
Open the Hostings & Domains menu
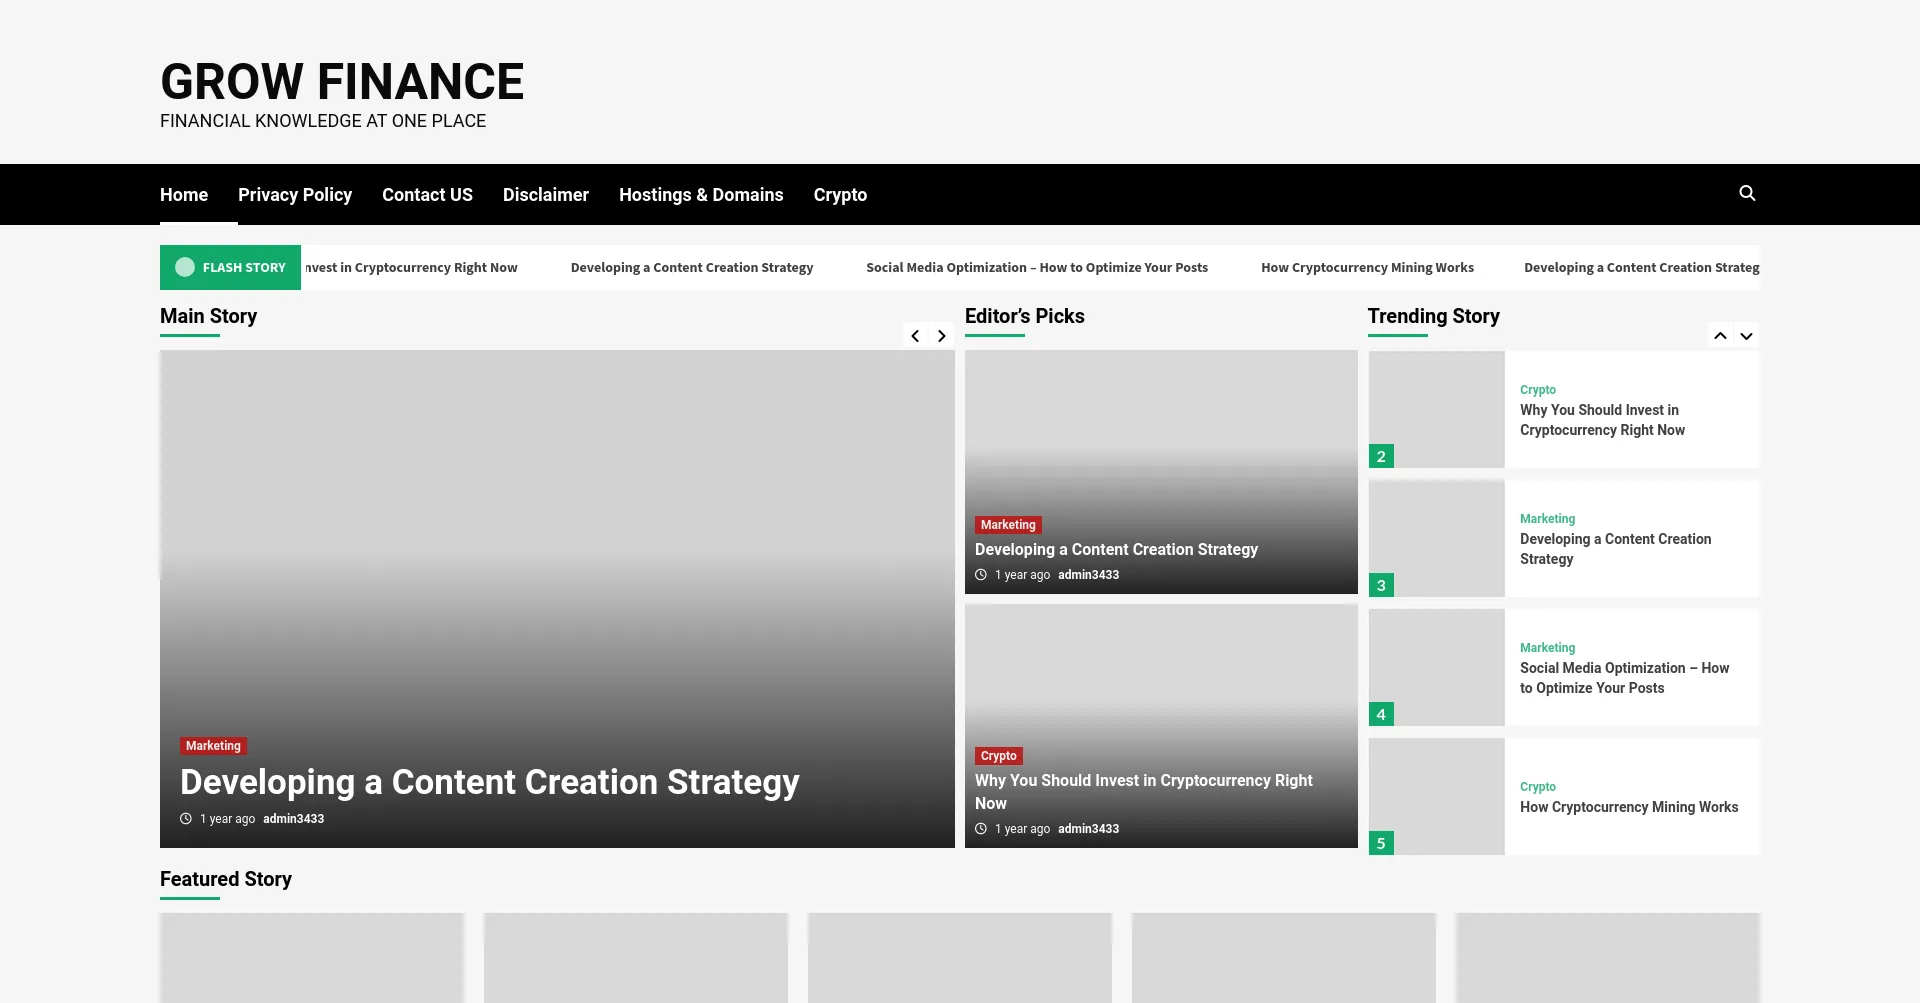click(x=701, y=195)
